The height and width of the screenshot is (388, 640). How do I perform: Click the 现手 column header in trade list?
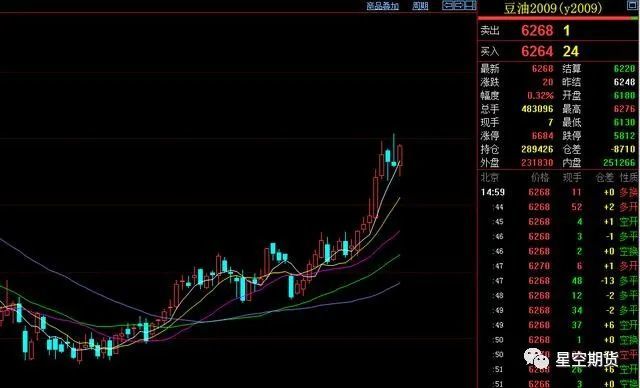pos(572,177)
